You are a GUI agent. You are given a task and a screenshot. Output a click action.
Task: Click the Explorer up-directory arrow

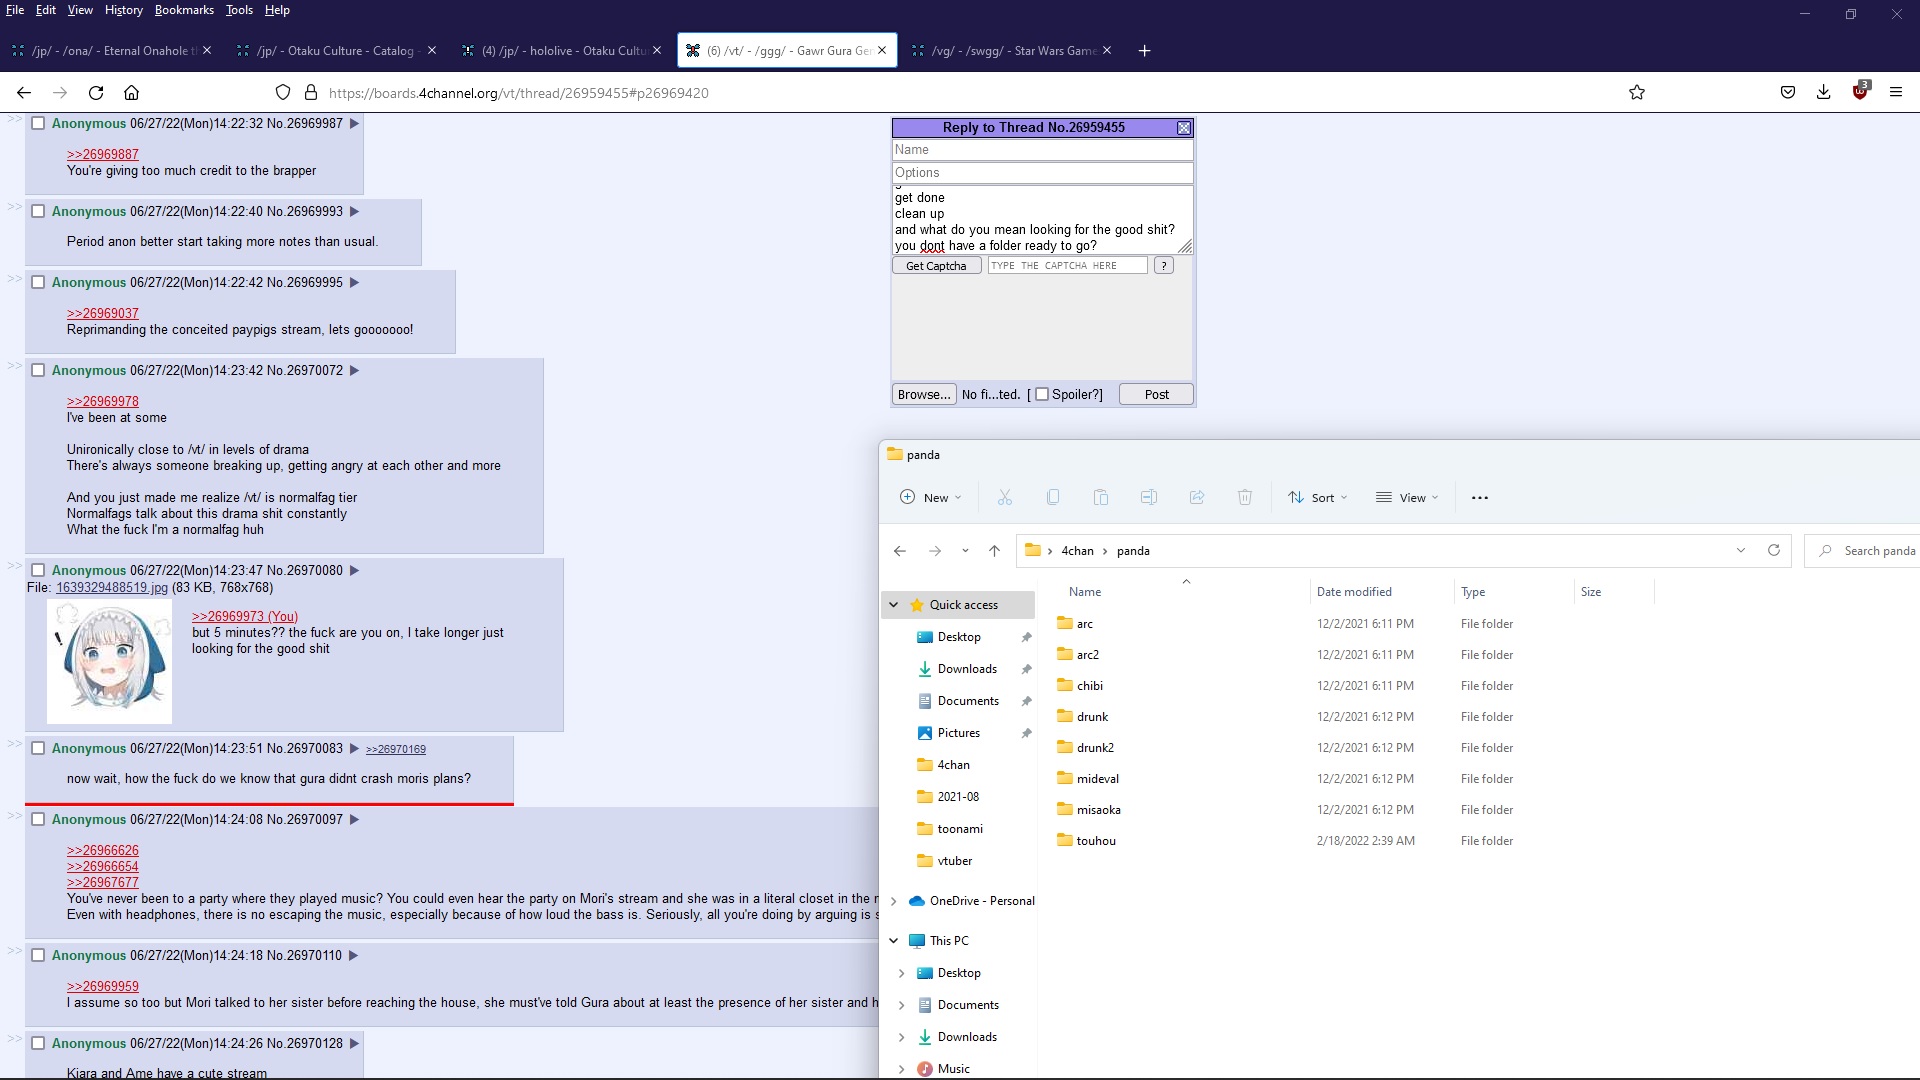click(x=994, y=551)
